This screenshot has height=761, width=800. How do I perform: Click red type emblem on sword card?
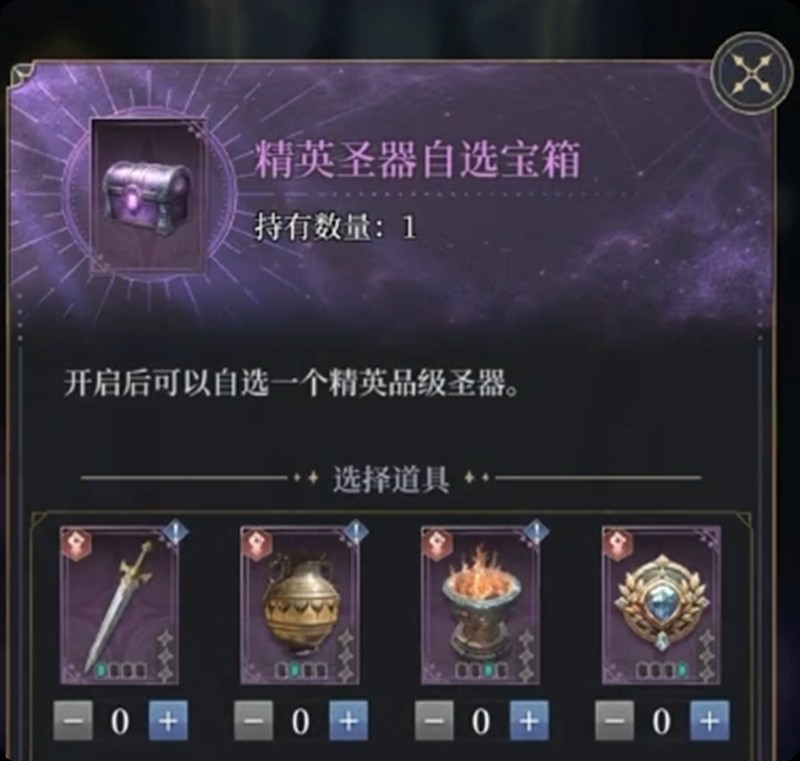point(76,544)
